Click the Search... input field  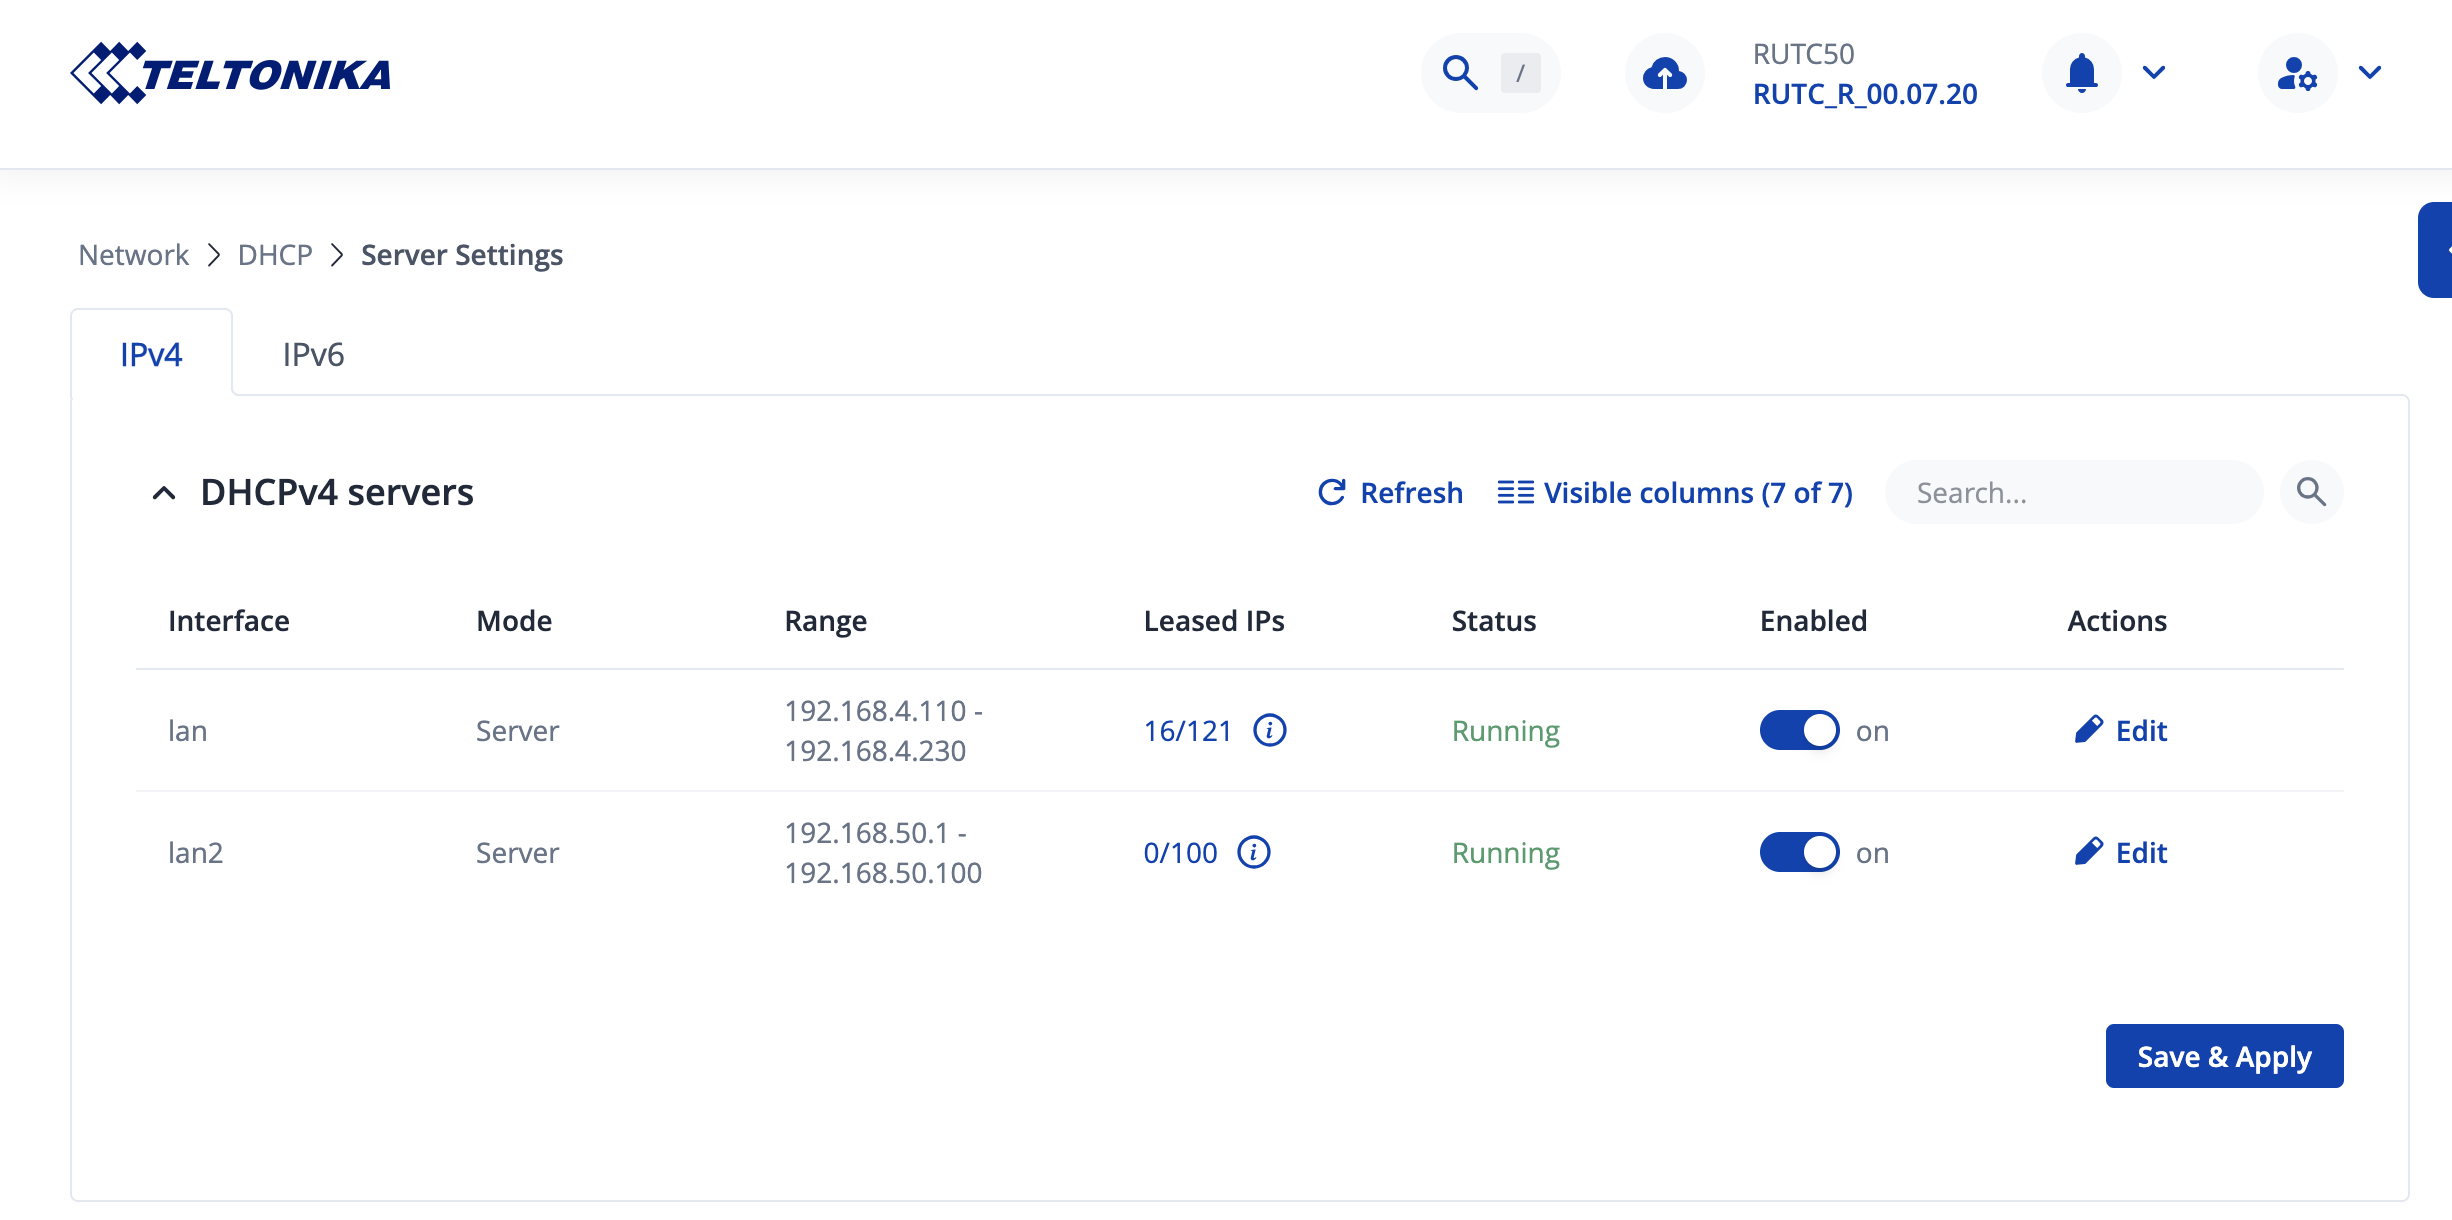click(x=2073, y=493)
